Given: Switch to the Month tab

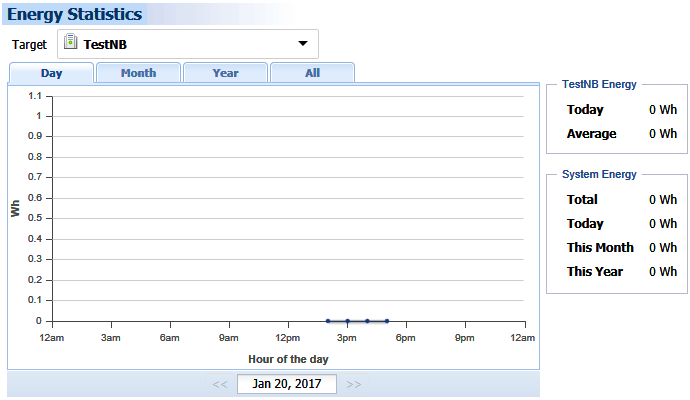Looking at the screenshot, I should [x=139, y=73].
